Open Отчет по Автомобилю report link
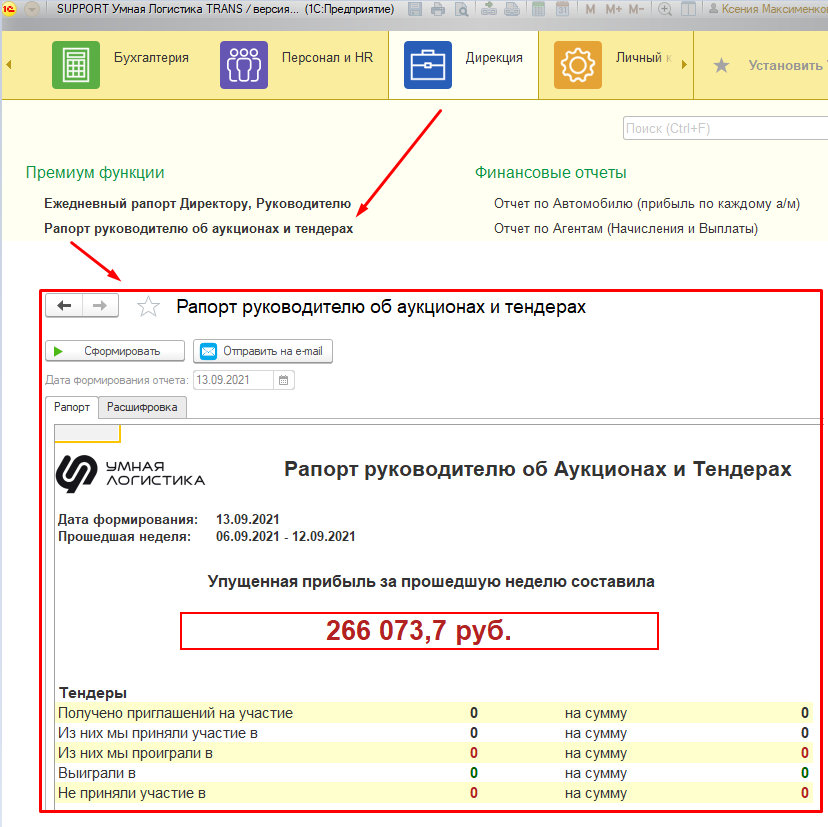828x827 pixels. click(647, 204)
